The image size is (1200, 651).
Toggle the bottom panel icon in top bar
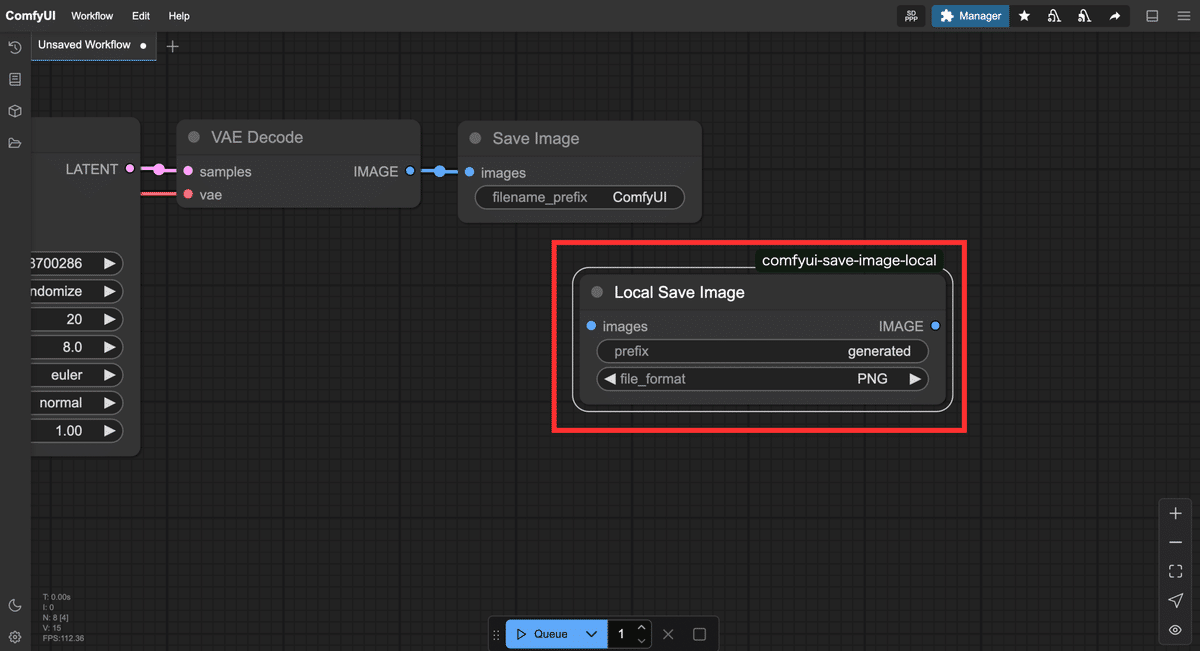(1152, 16)
